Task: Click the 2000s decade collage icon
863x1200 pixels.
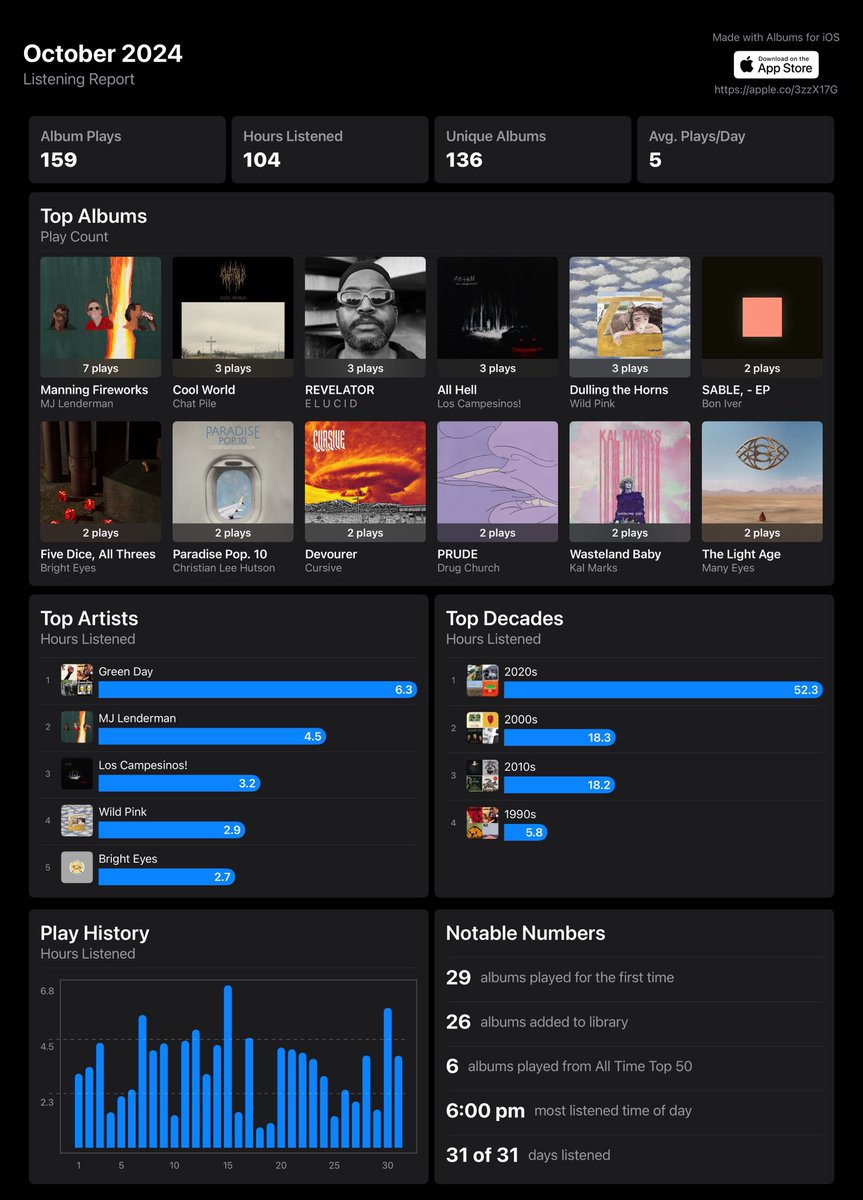Action: click(x=482, y=727)
